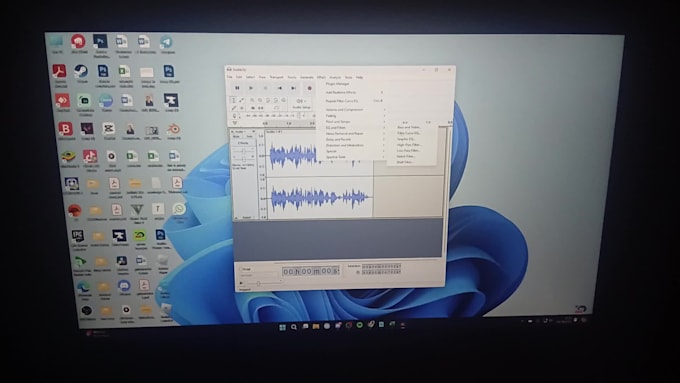Image resolution: width=680 pixels, height=383 pixels.
Task: Click the Silence audio selection icon
Action: click(261, 108)
